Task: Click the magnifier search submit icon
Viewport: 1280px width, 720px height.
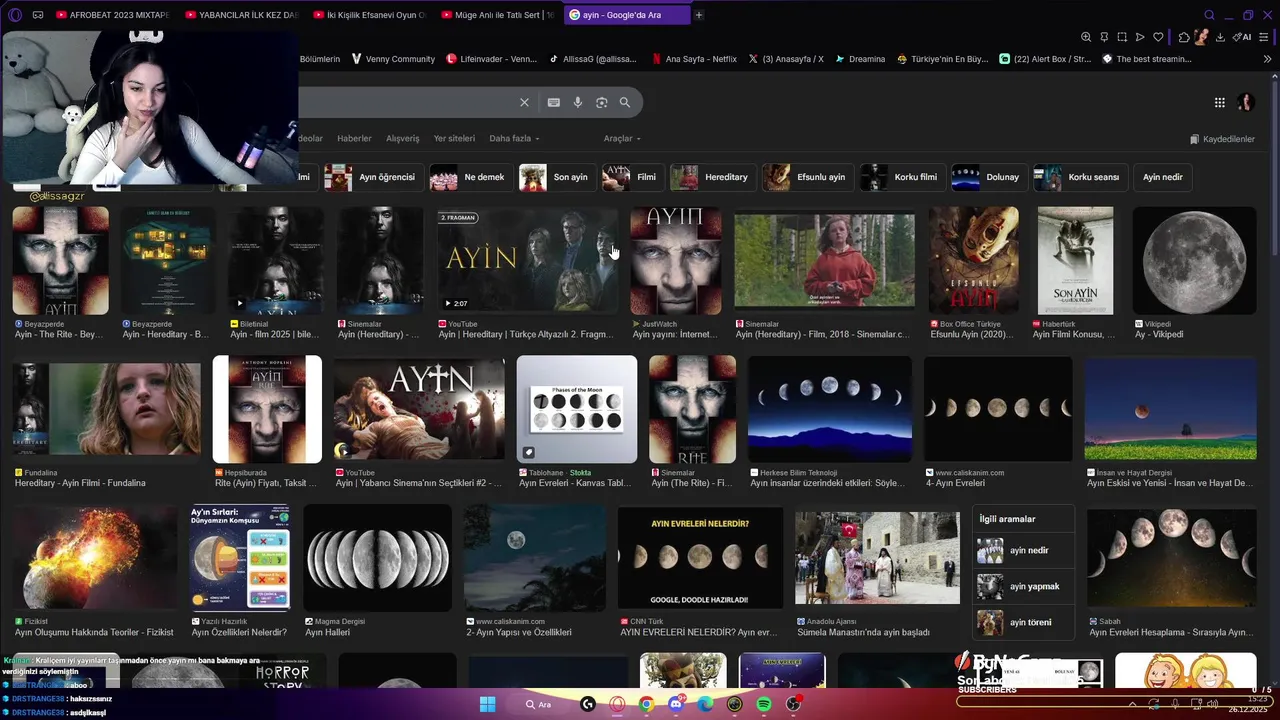Action: 625,102
